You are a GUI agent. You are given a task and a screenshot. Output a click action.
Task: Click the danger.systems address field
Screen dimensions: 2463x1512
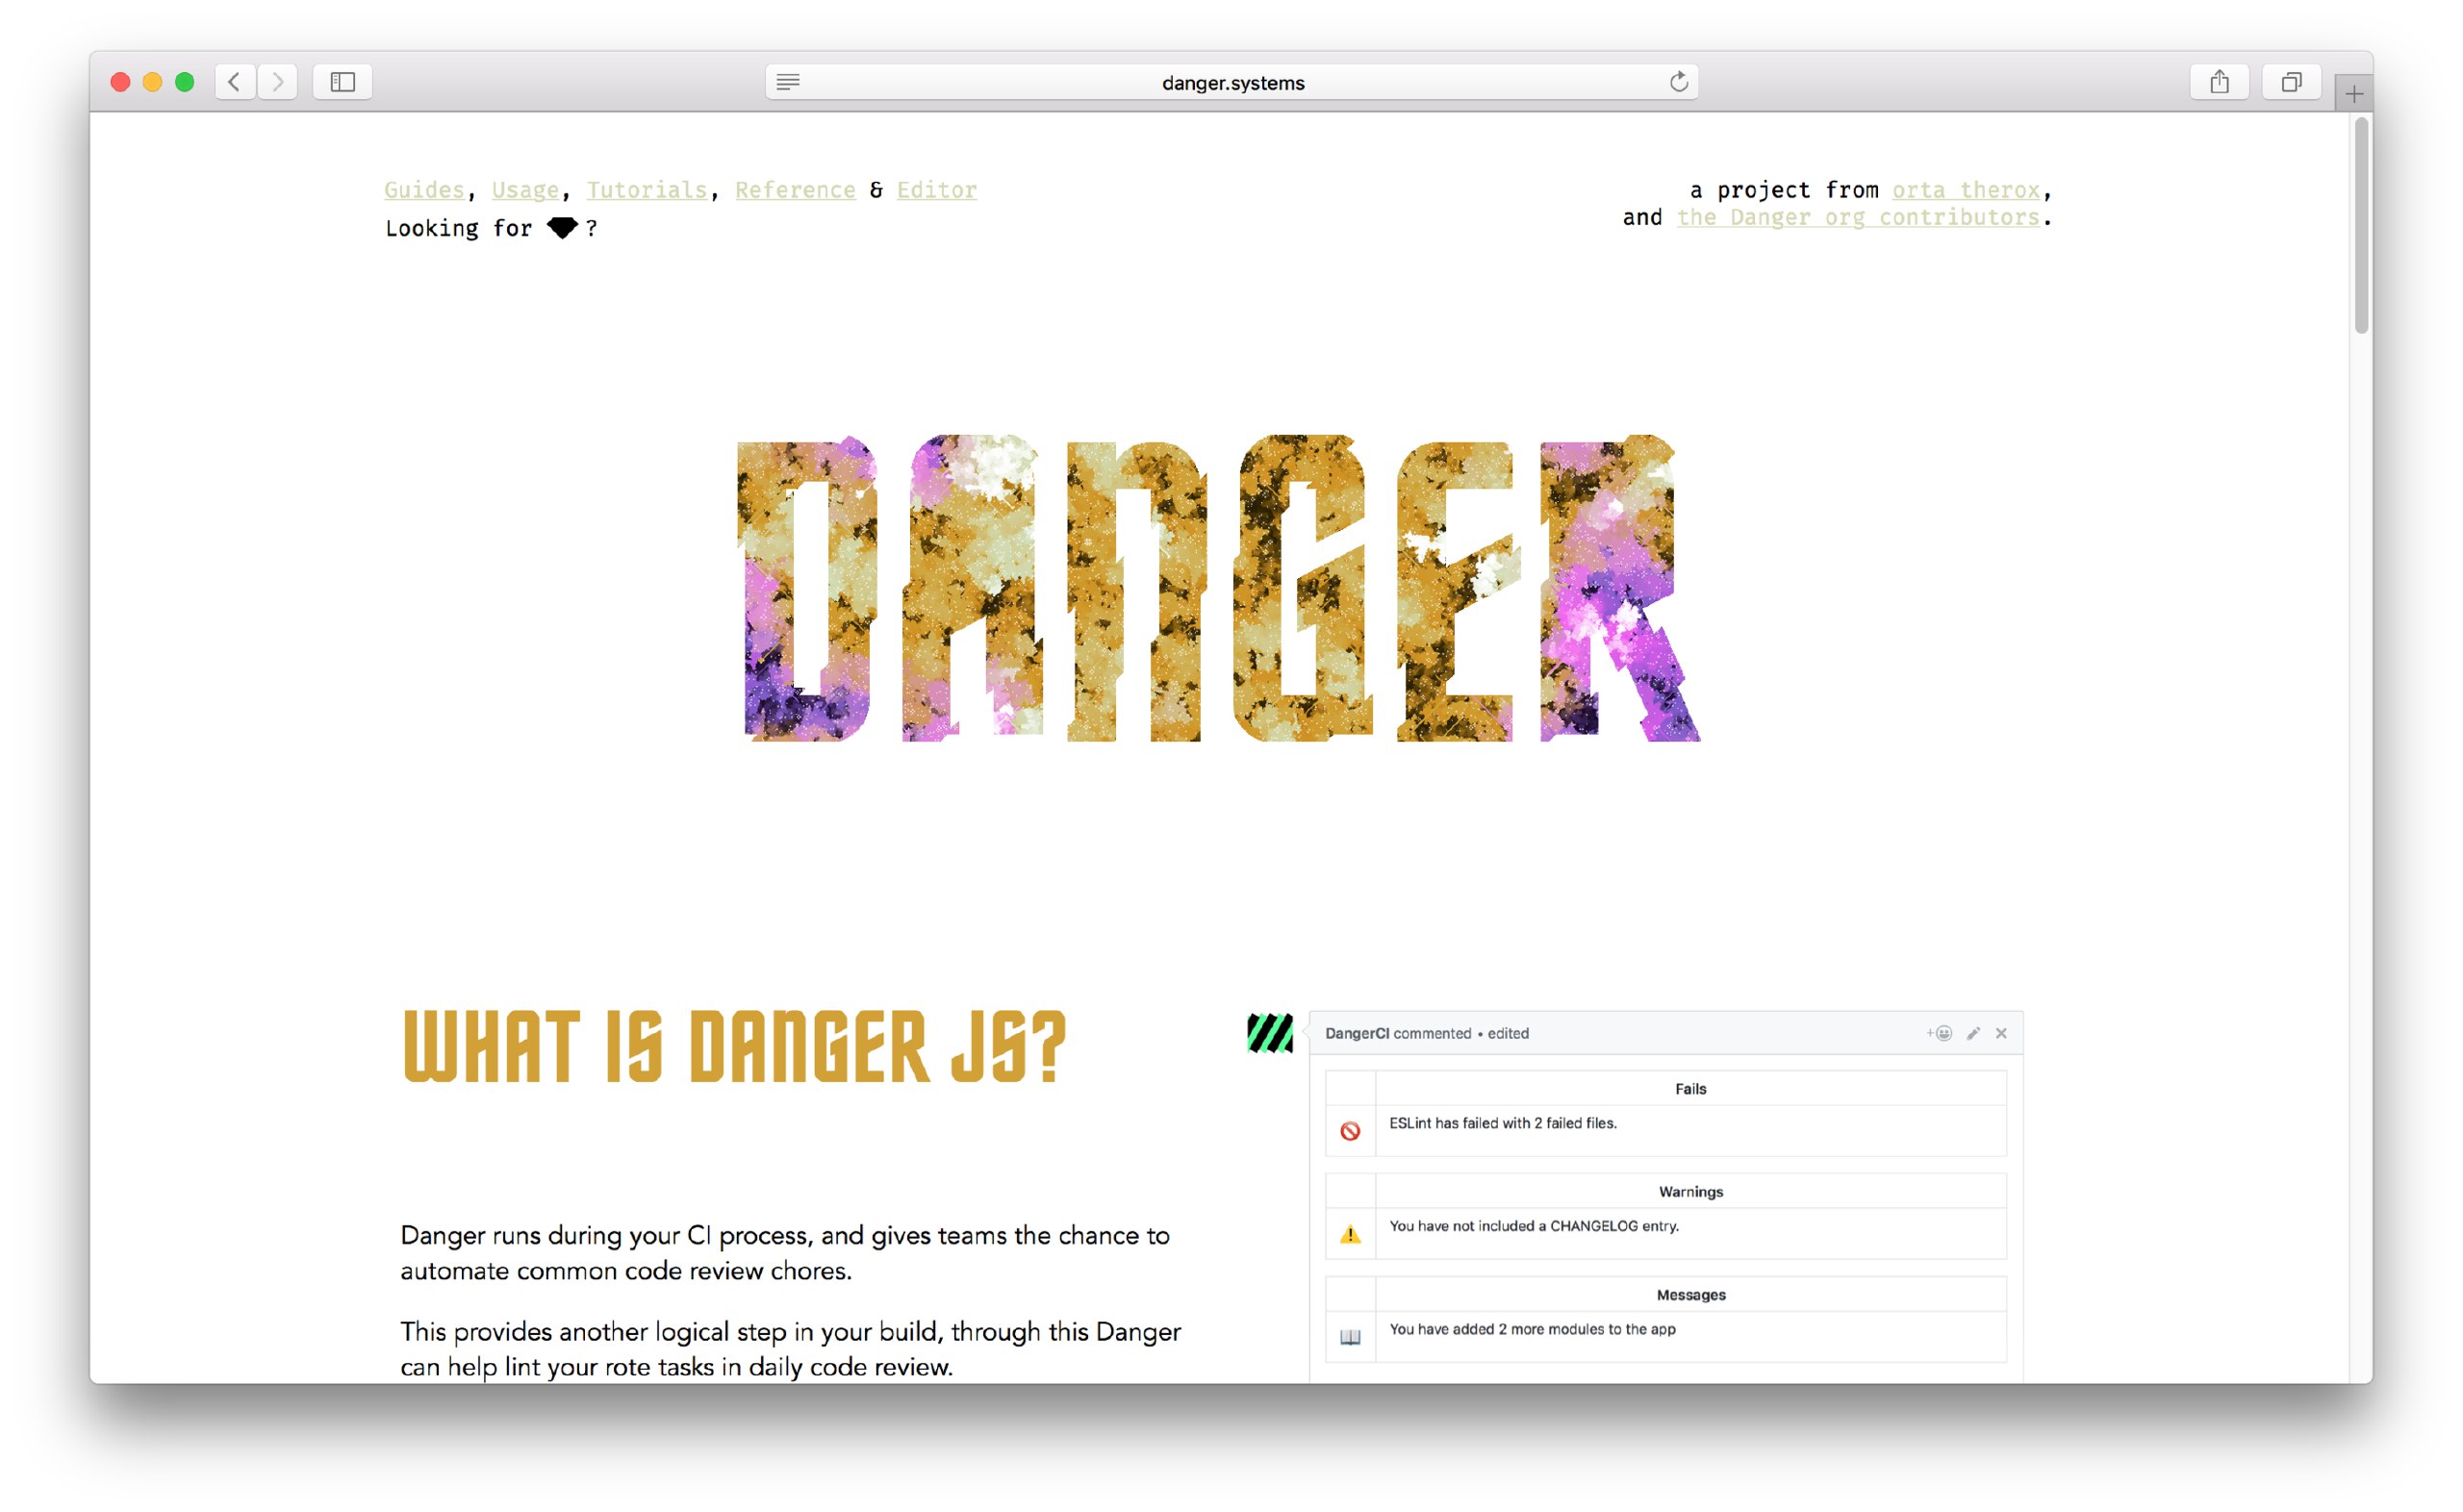[1232, 82]
